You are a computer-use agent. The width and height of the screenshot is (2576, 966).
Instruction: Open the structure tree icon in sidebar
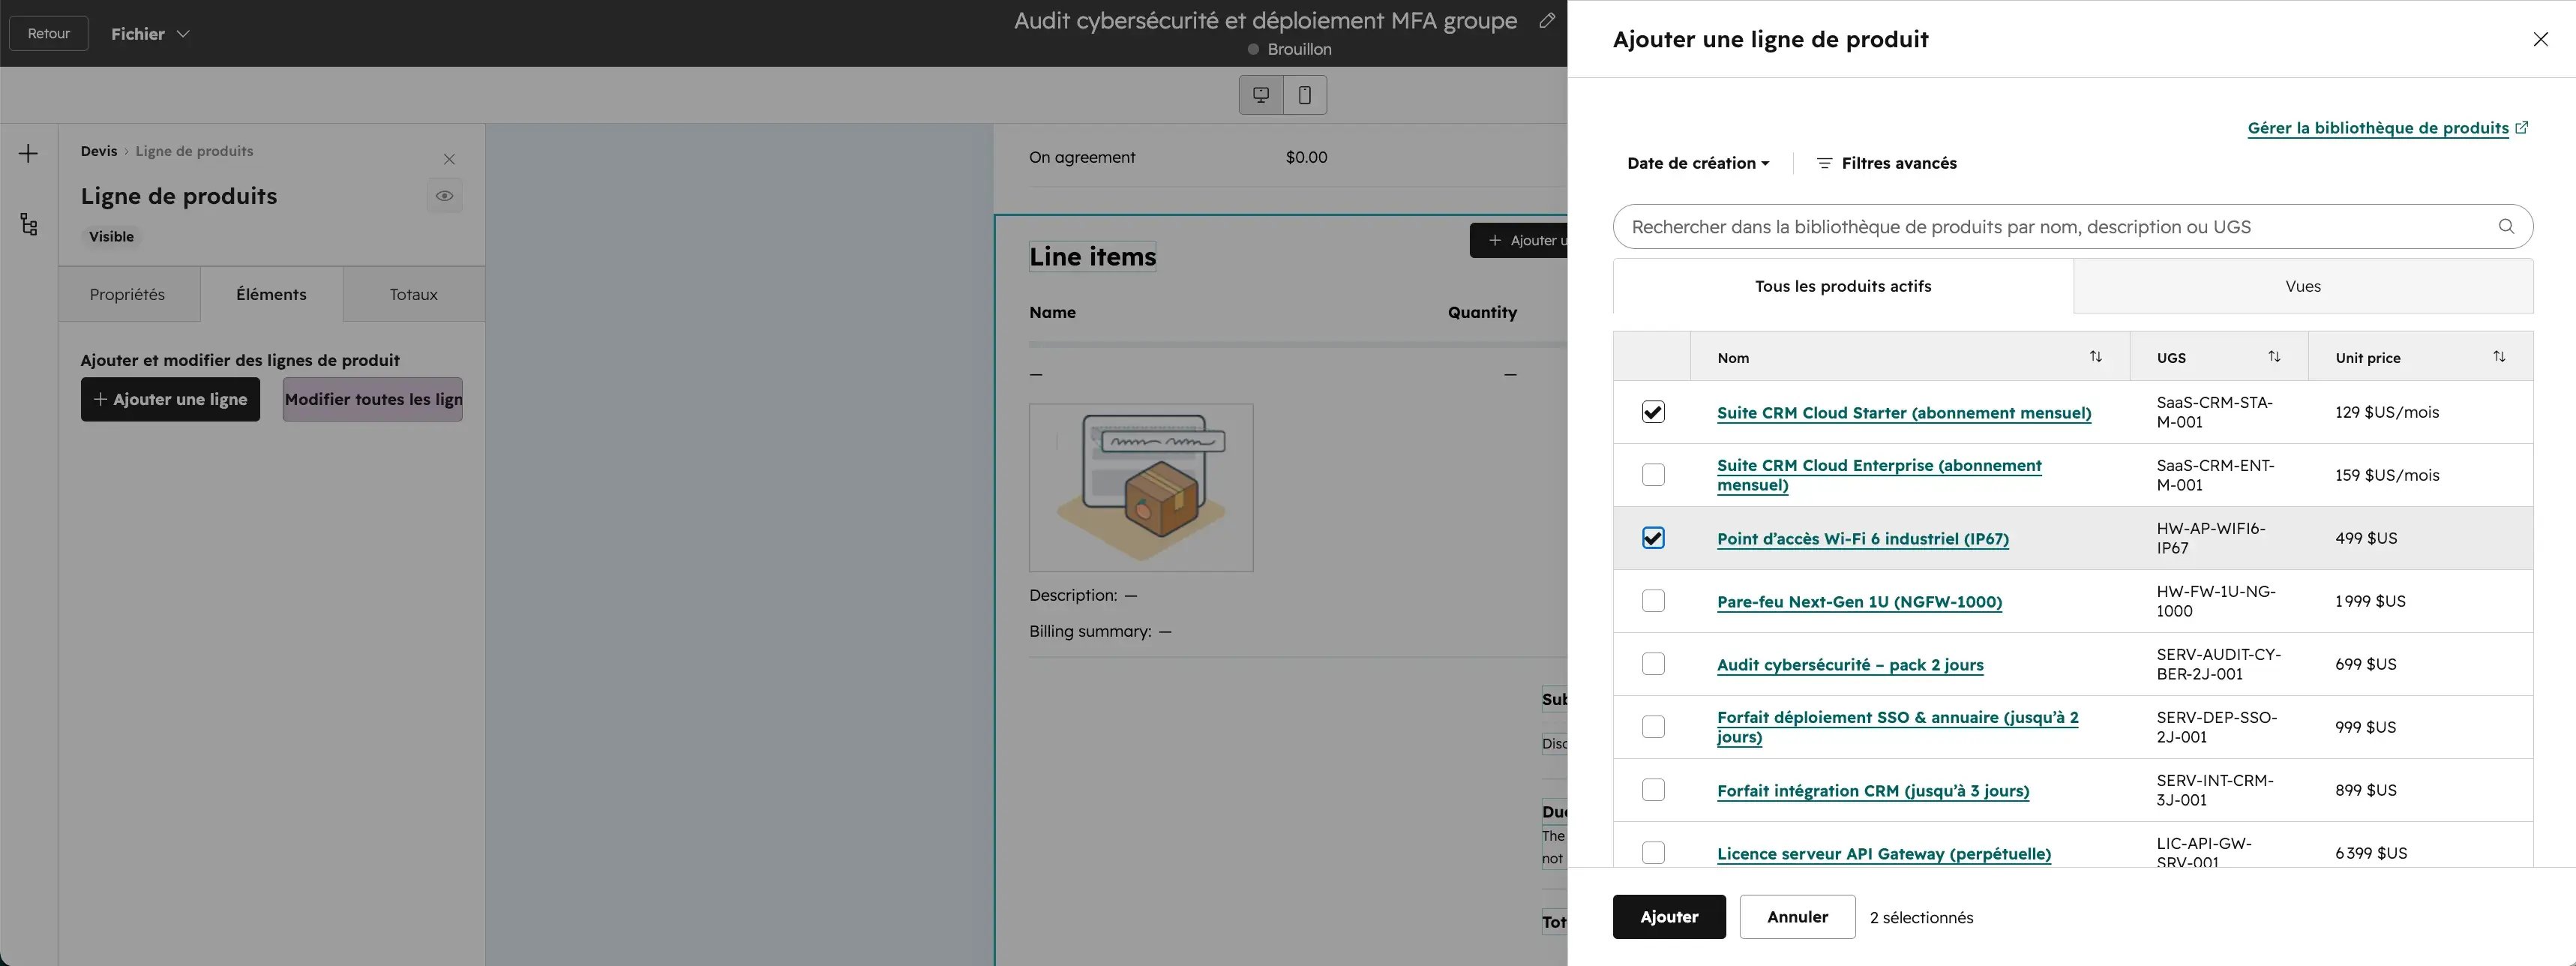click(28, 224)
